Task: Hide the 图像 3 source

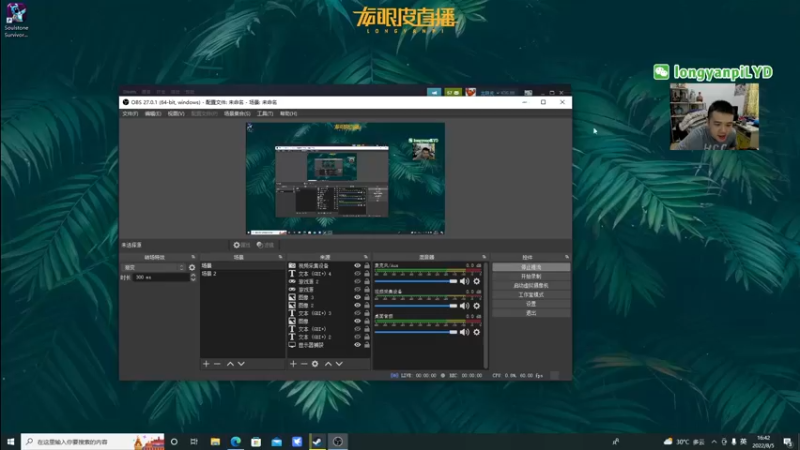Action: [357, 297]
